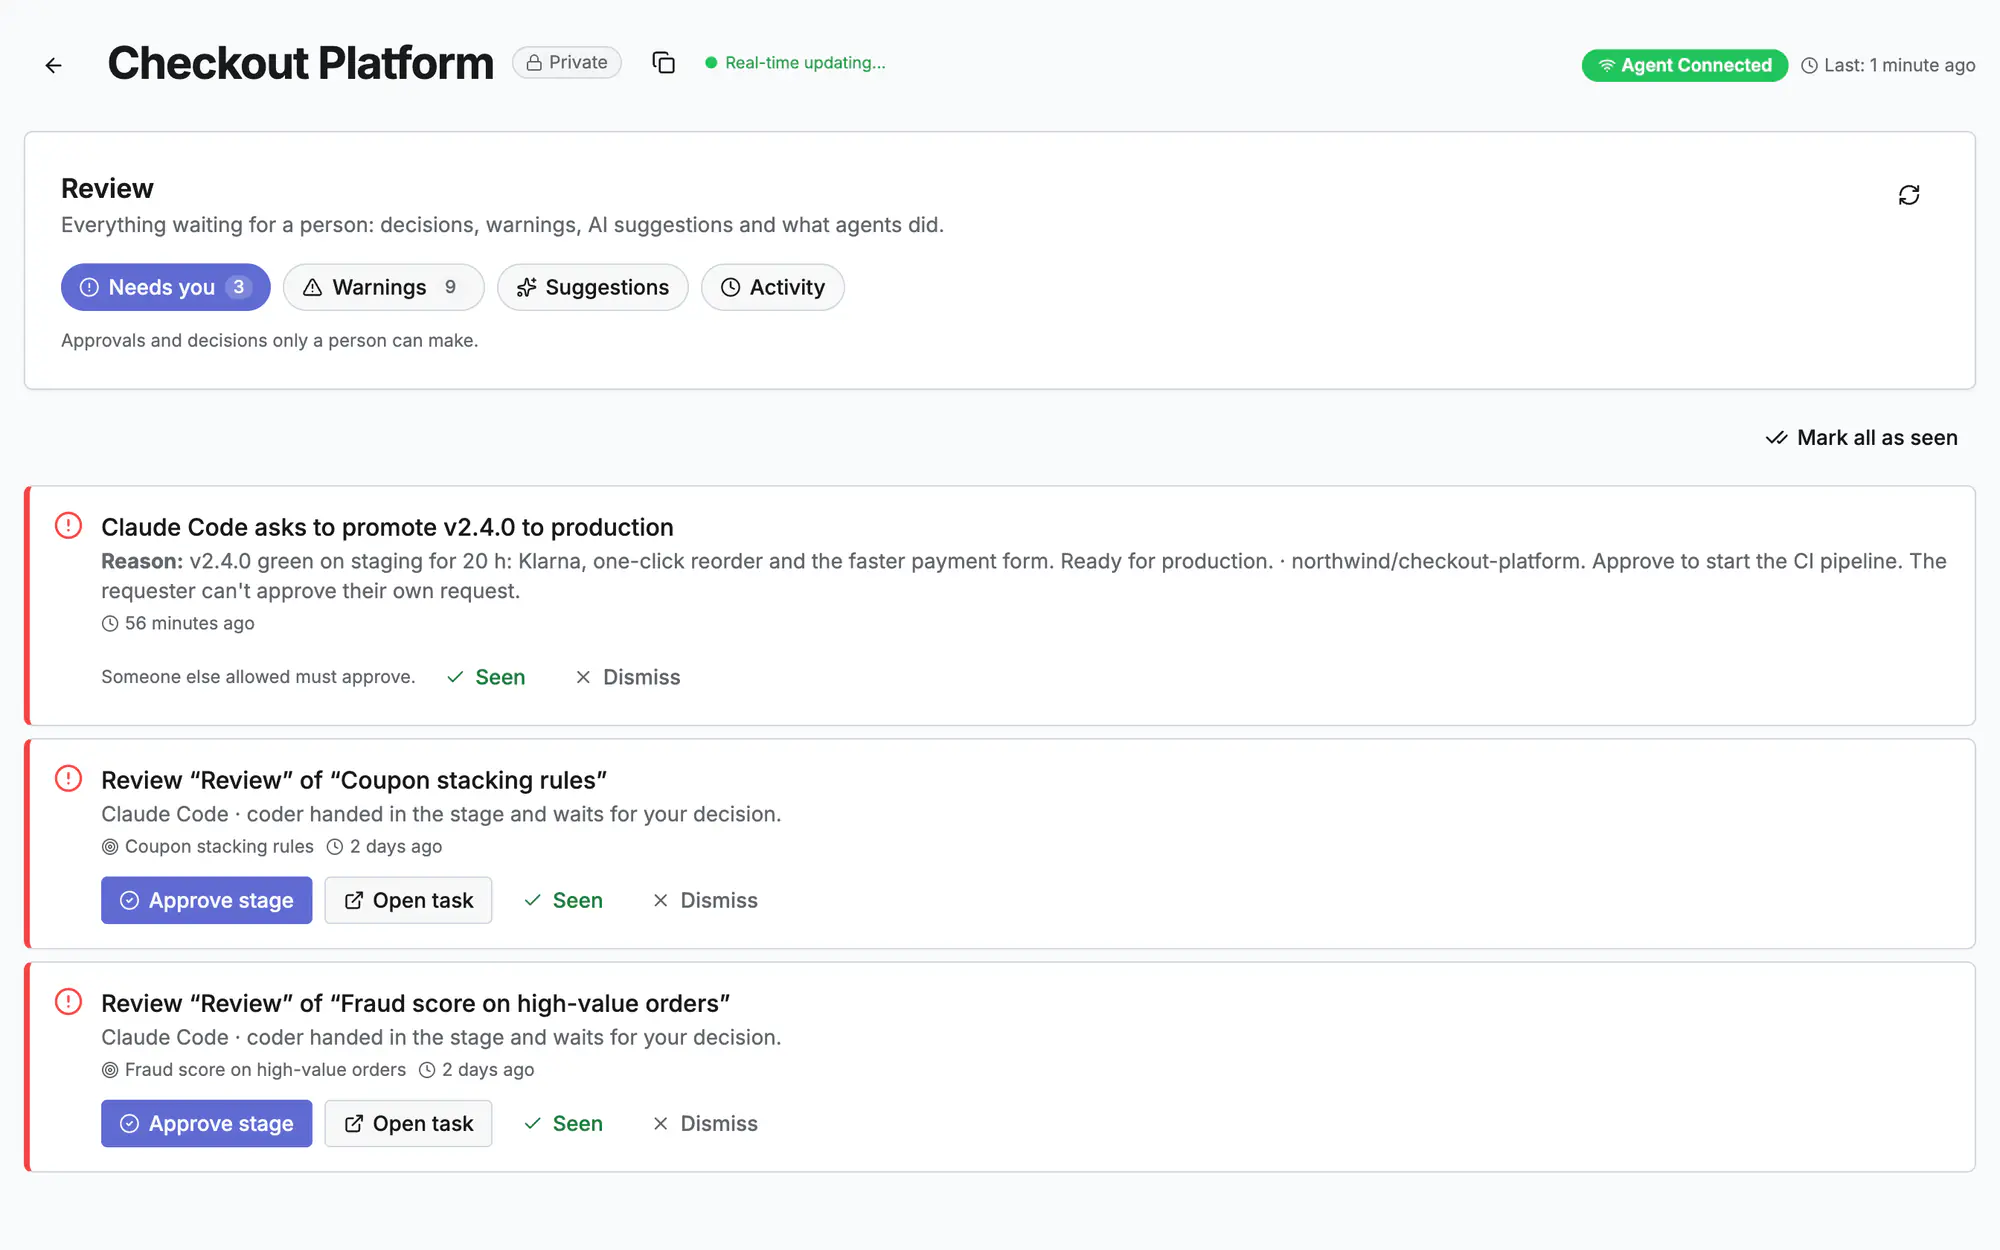2000x1250 pixels.
Task: Dismiss the Coupon stacking rules review
Action: [705, 900]
